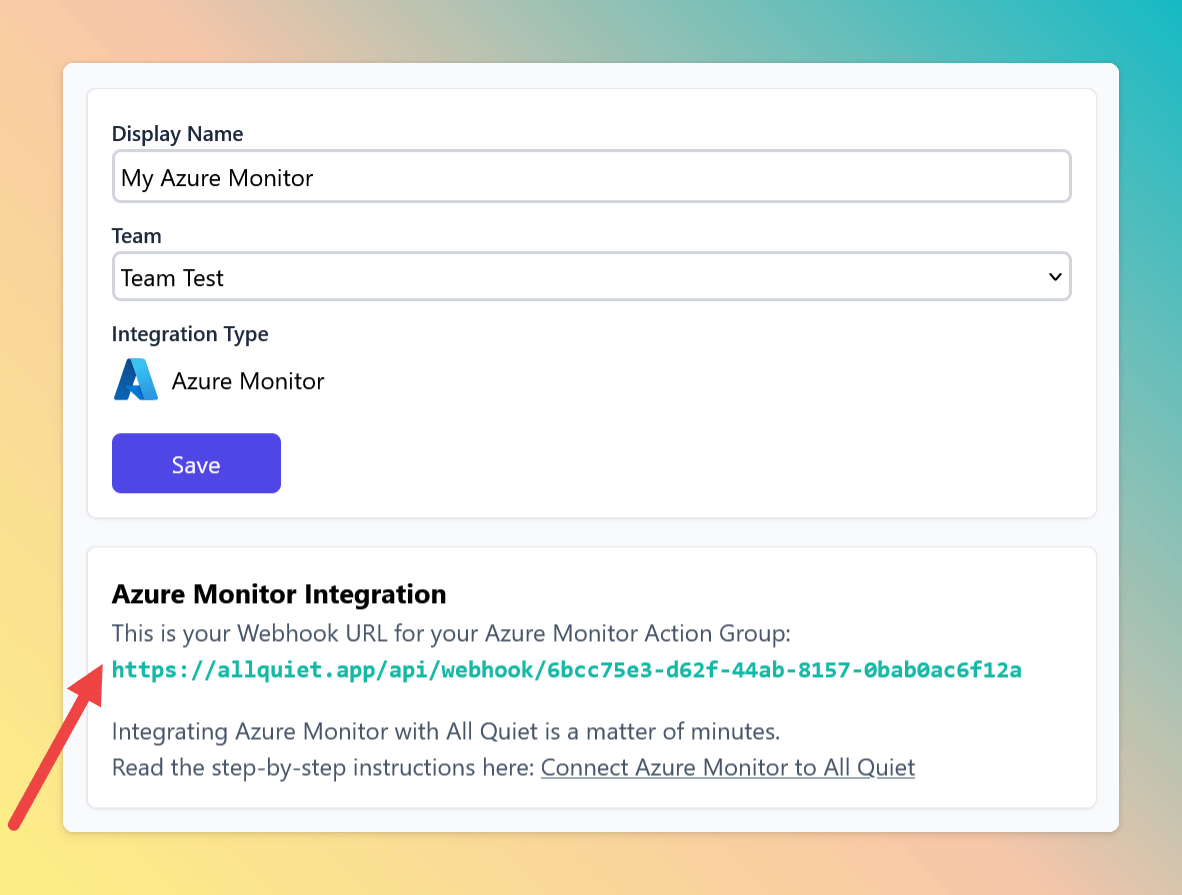Click the Azure Monitor Integration heading
The width and height of the screenshot is (1182, 895).
tap(279, 594)
